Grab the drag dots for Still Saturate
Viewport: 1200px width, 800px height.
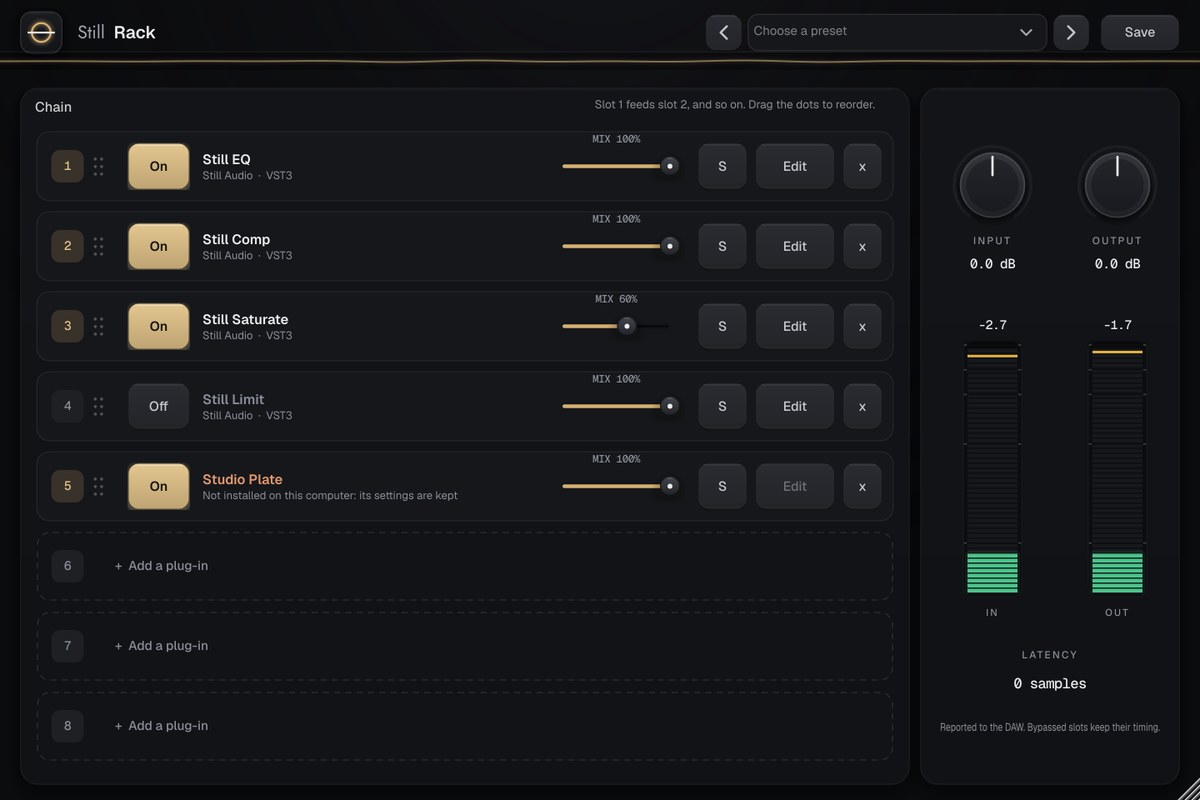[98, 326]
